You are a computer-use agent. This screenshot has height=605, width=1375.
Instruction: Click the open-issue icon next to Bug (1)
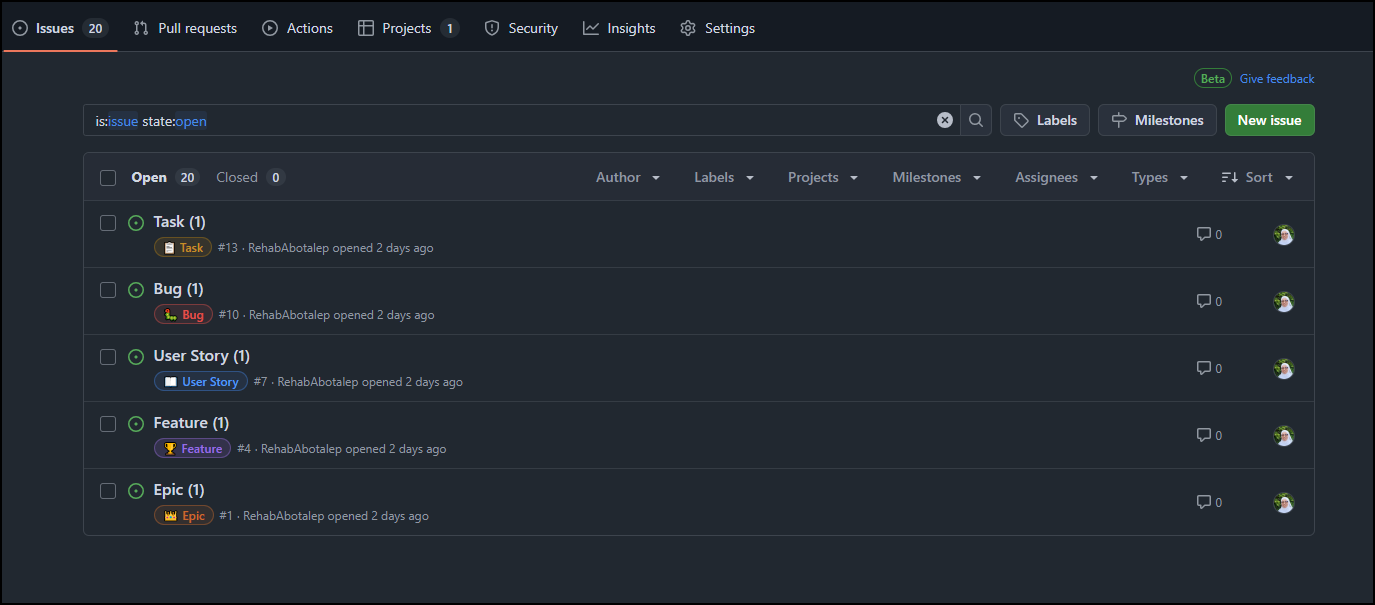[x=137, y=290]
